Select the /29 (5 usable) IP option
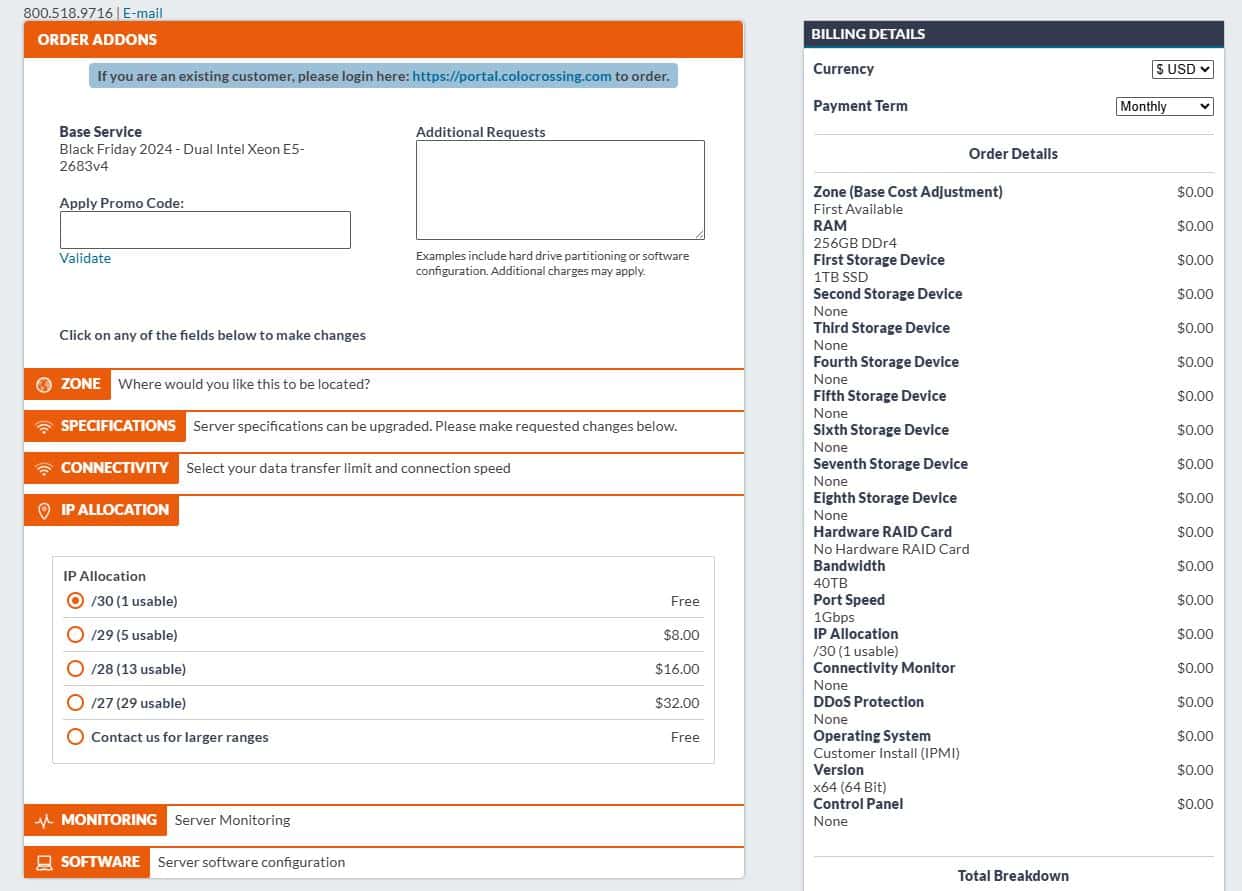1242x891 pixels. click(x=75, y=635)
